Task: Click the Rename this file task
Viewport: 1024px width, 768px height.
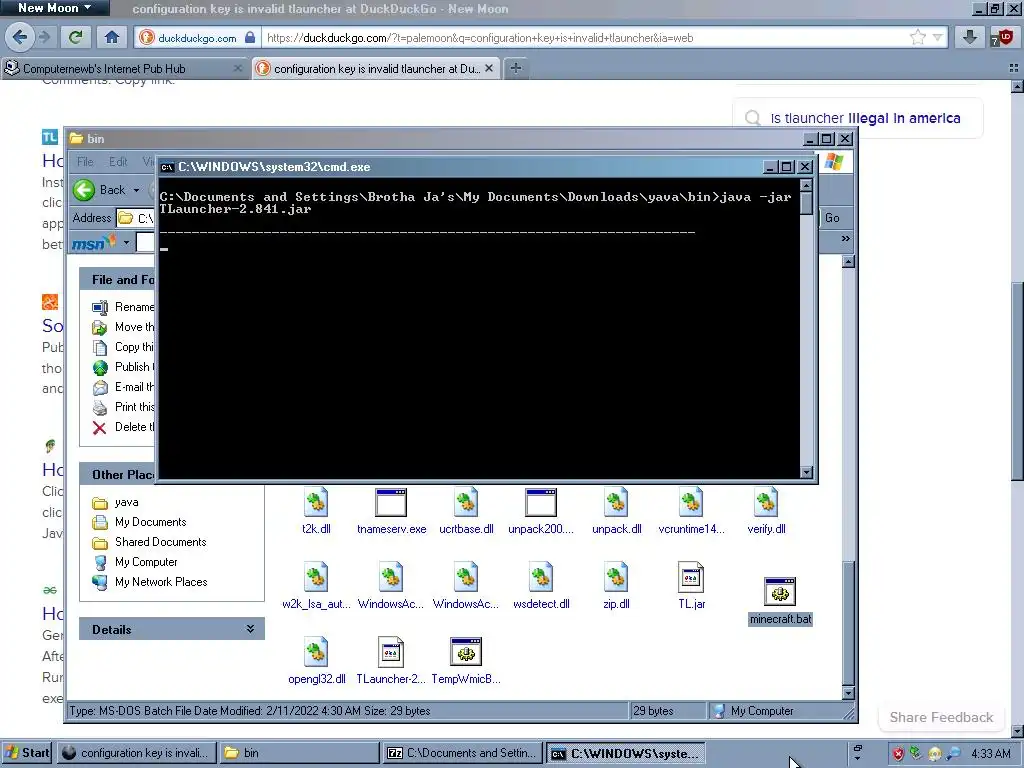Action: [123, 307]
